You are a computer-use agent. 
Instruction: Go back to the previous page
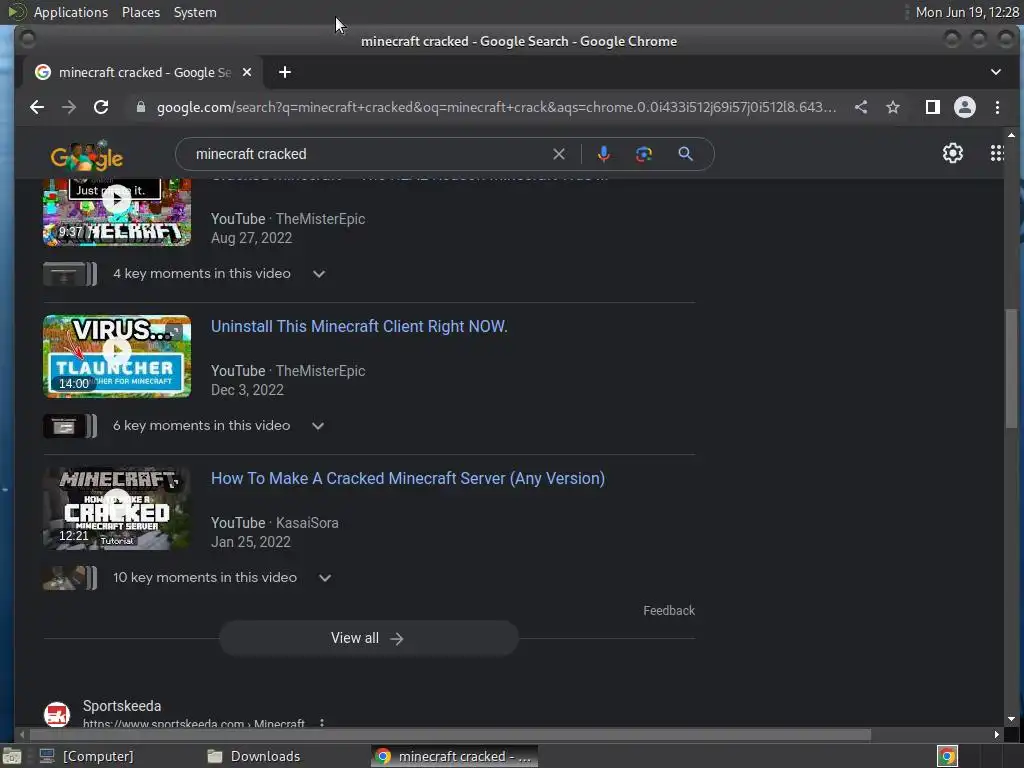(37, 107)
